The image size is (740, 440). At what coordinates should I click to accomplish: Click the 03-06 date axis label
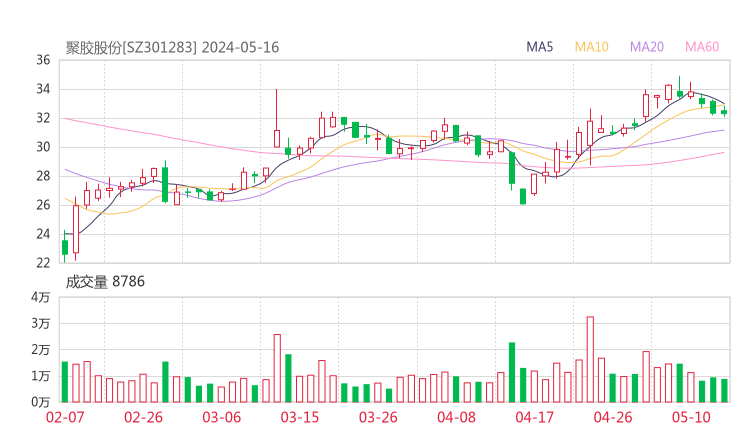coord(221,417)
